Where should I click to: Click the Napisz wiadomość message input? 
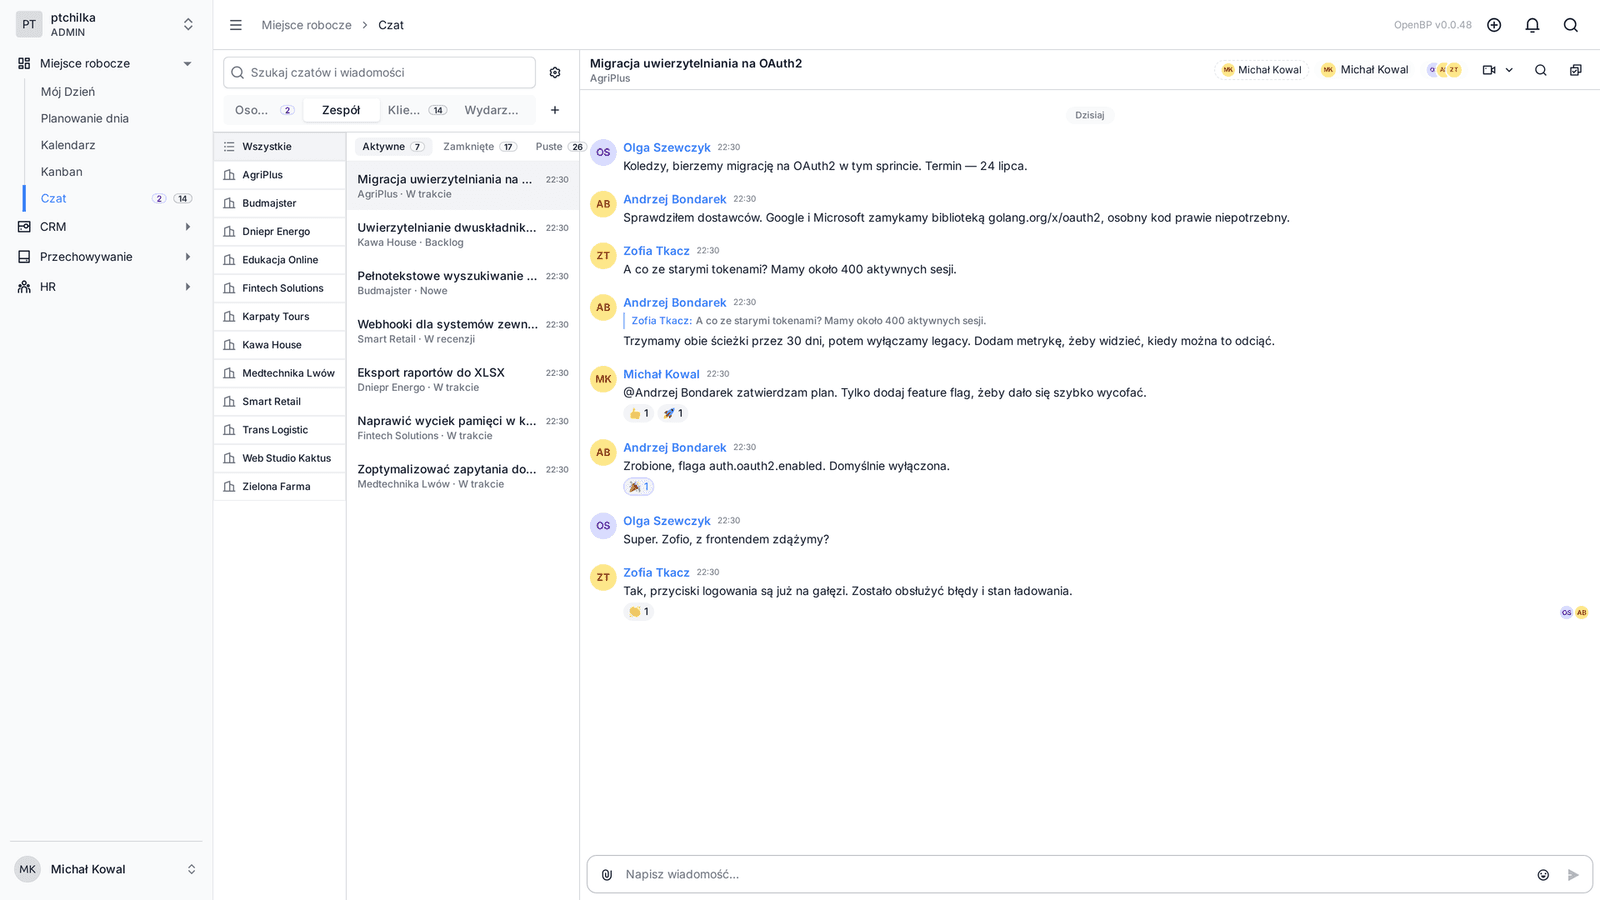(x=1075, y=875)
